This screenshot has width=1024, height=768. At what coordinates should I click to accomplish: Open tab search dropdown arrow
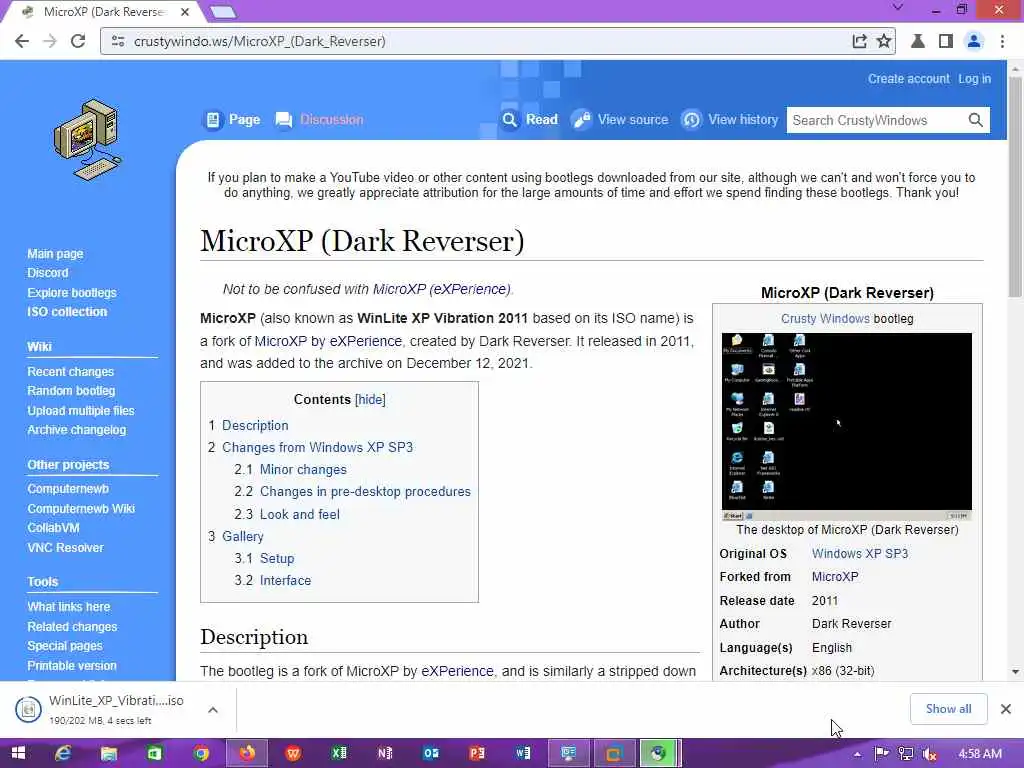[x=898, y=8]
